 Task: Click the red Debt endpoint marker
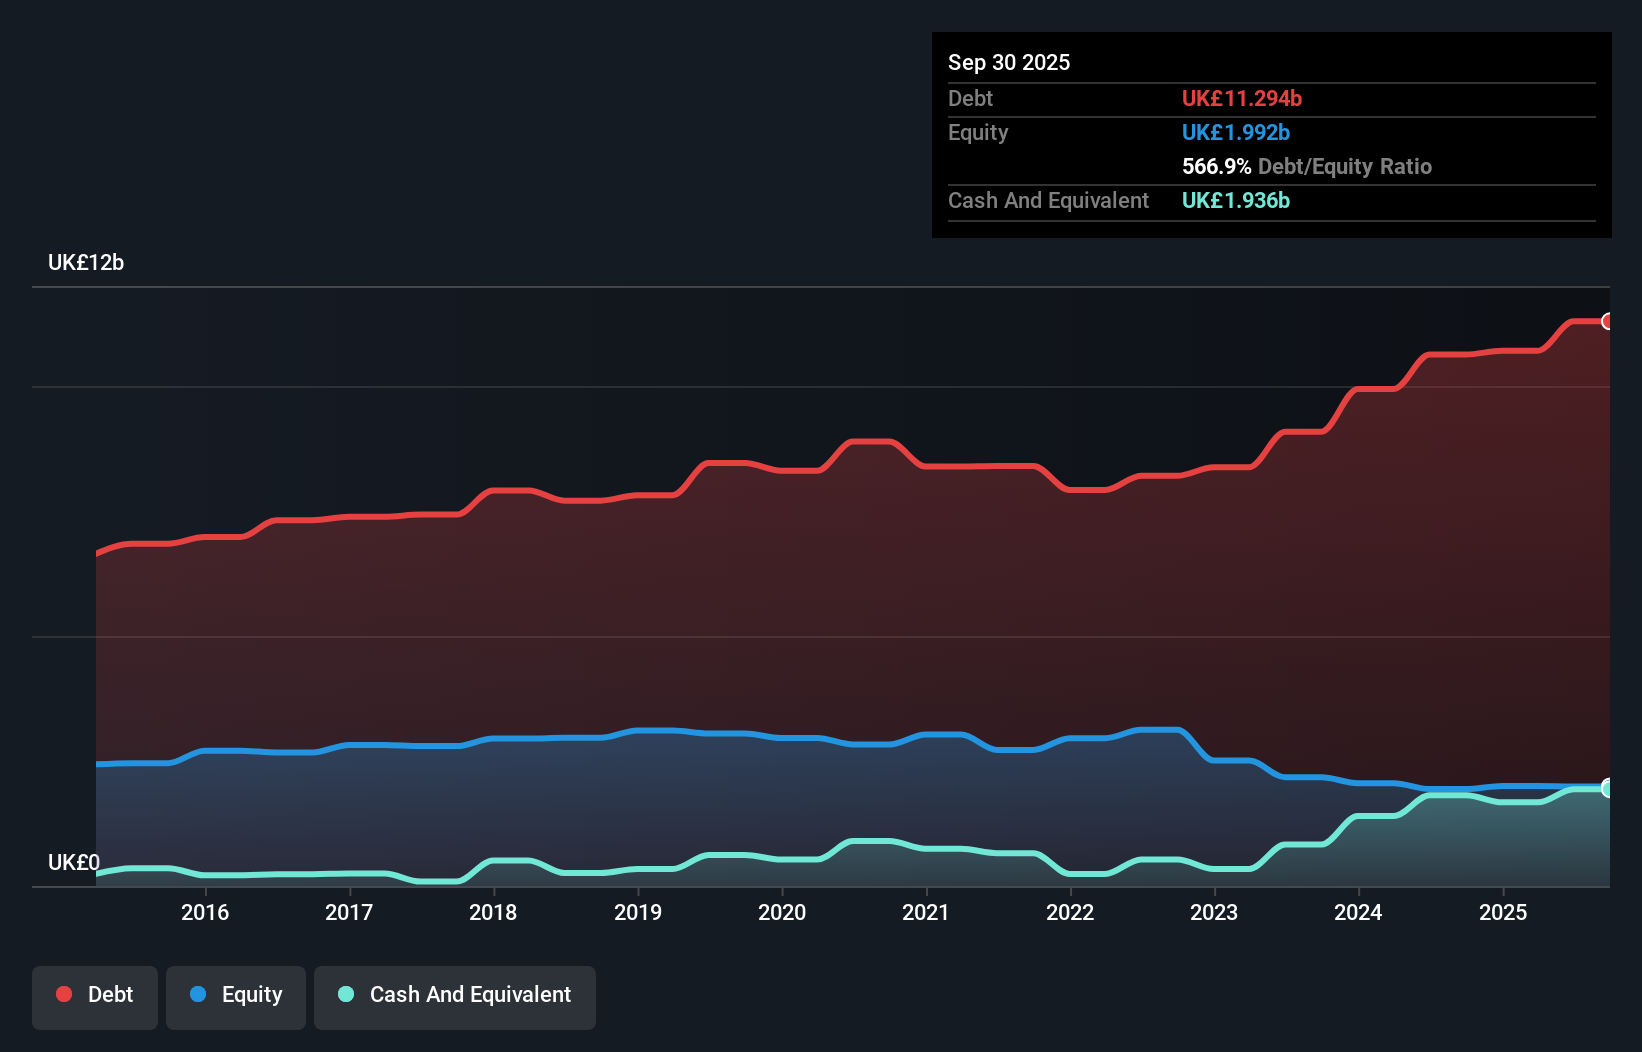(x=1607, y=321)
